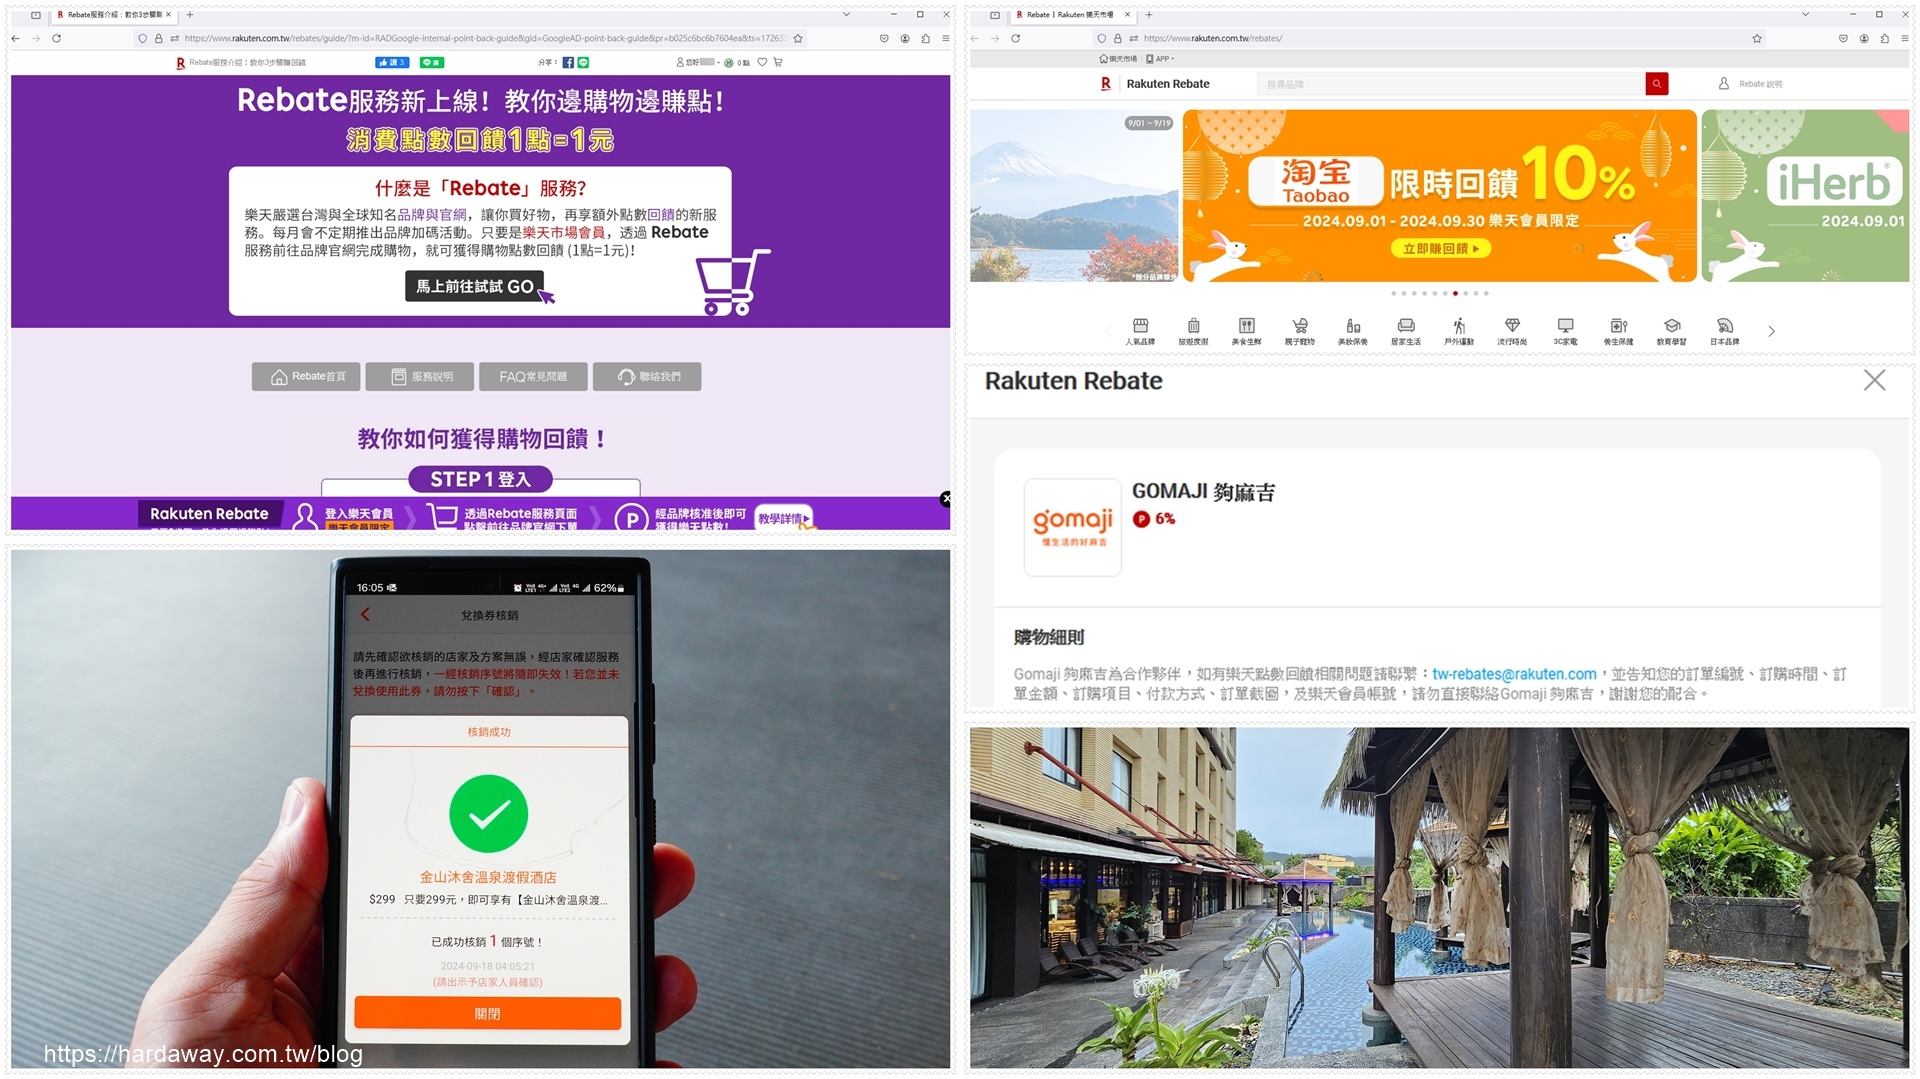The image size is (1920, 1079).
Task: List all tabs in the right browser
Action: 1805,14
